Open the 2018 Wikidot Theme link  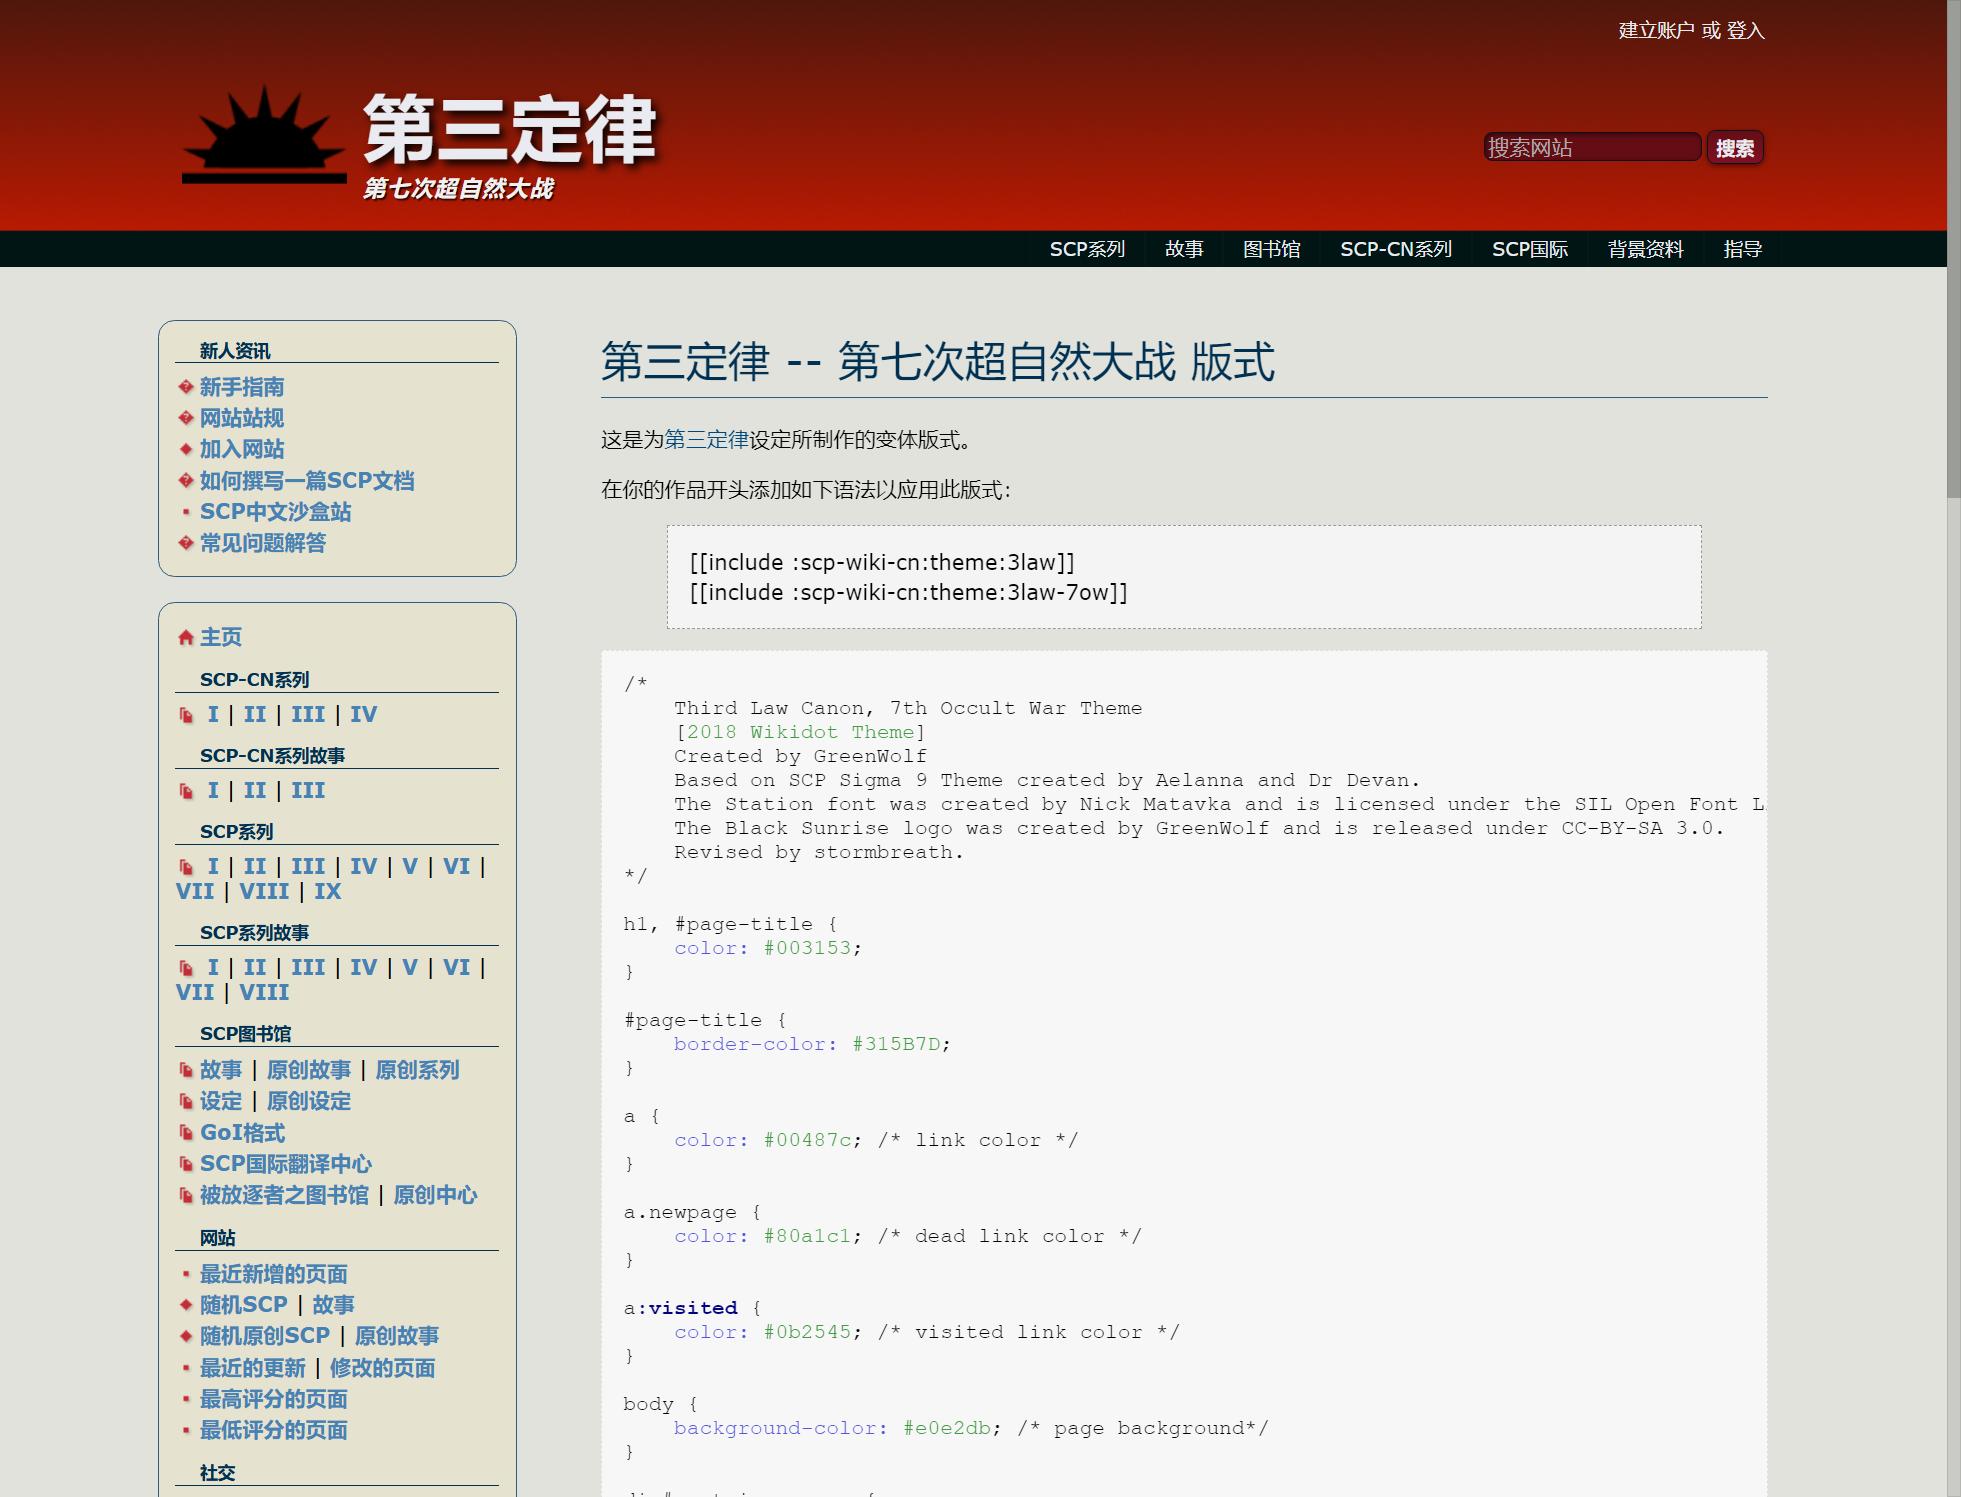[x=800, y=732]
